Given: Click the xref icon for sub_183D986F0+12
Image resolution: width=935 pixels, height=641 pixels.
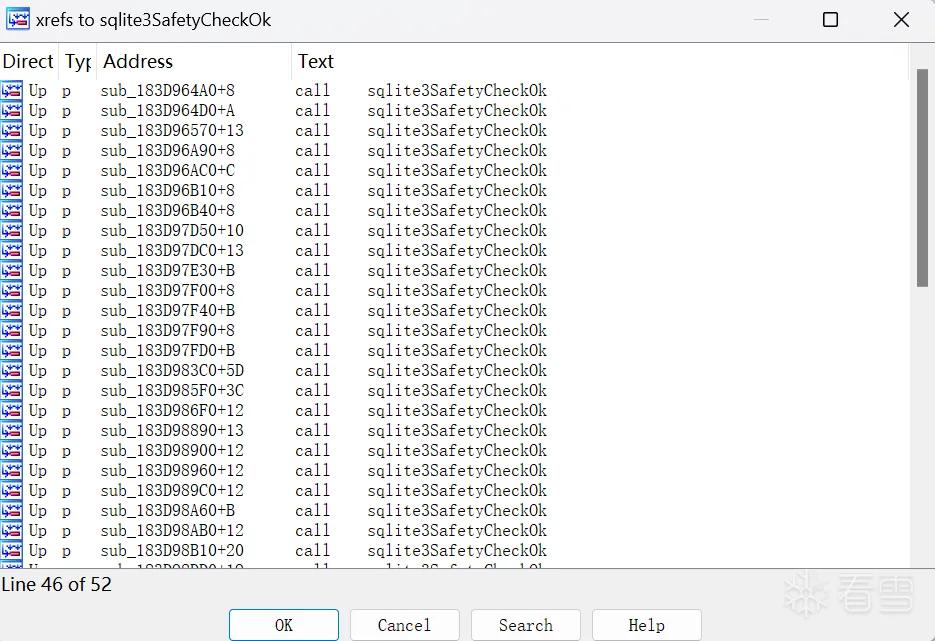Looking at the screenshot, I should (x=12, y=410).
